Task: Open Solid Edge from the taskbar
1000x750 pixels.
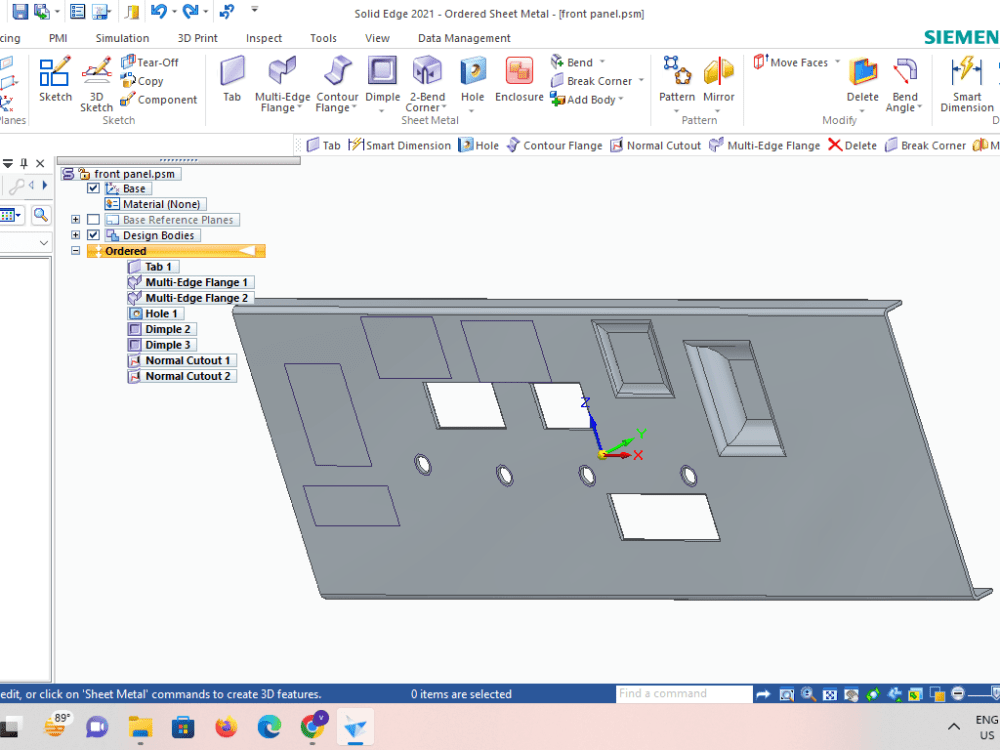Action: (355, 727)
